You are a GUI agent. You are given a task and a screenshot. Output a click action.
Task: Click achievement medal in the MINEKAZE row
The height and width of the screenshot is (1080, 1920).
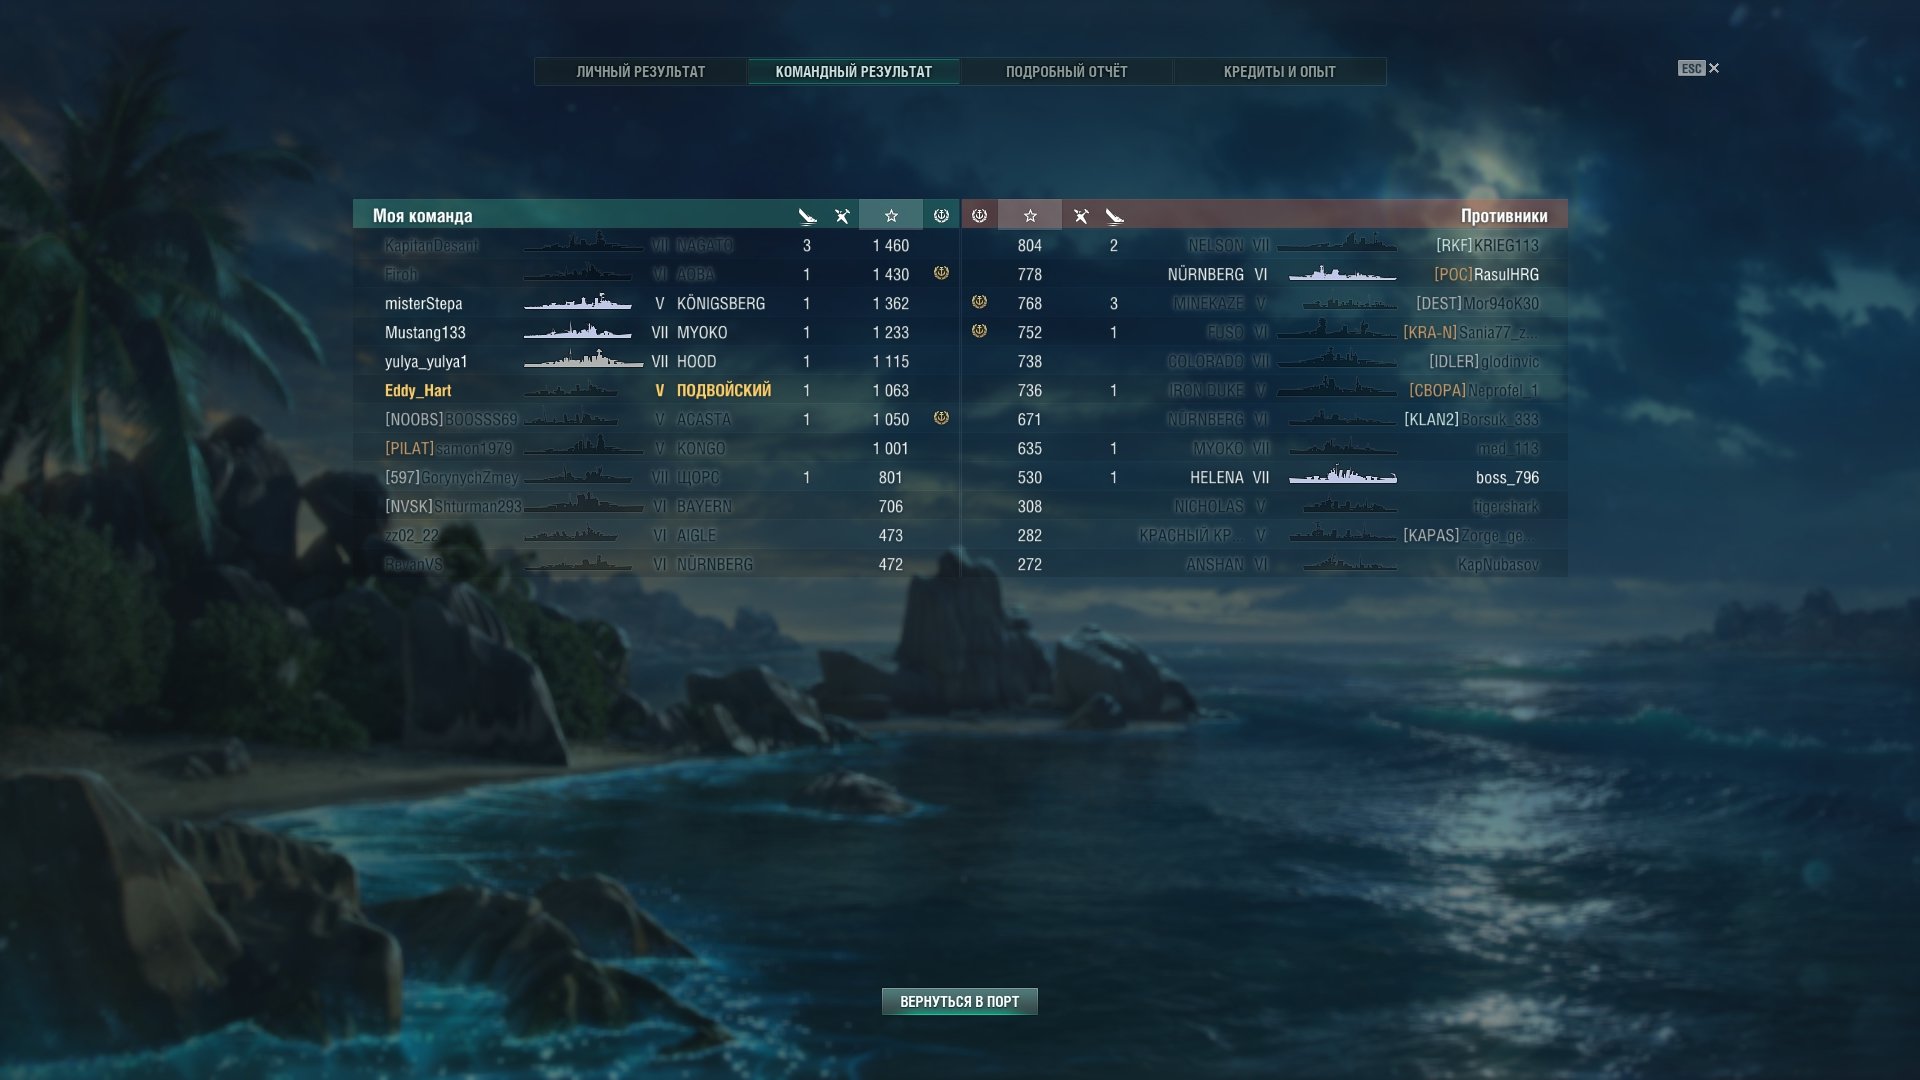point(980,302)
